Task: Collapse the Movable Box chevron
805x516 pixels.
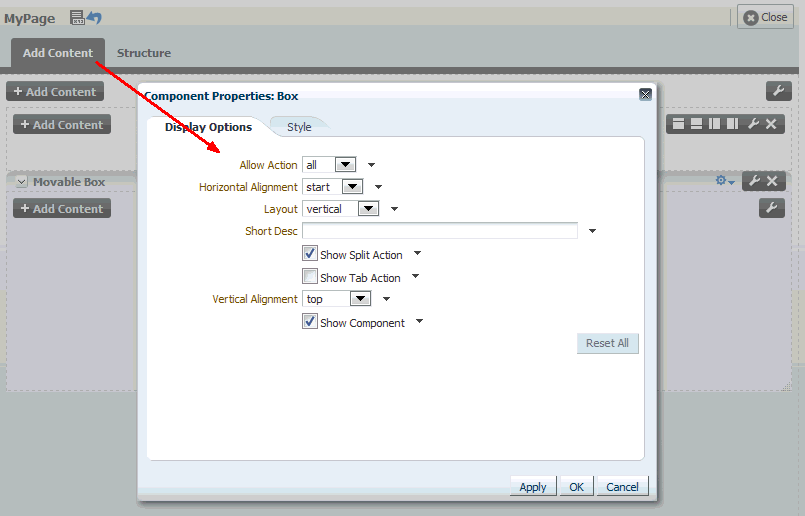Action: pyautogui.click(x=21, y=182)
